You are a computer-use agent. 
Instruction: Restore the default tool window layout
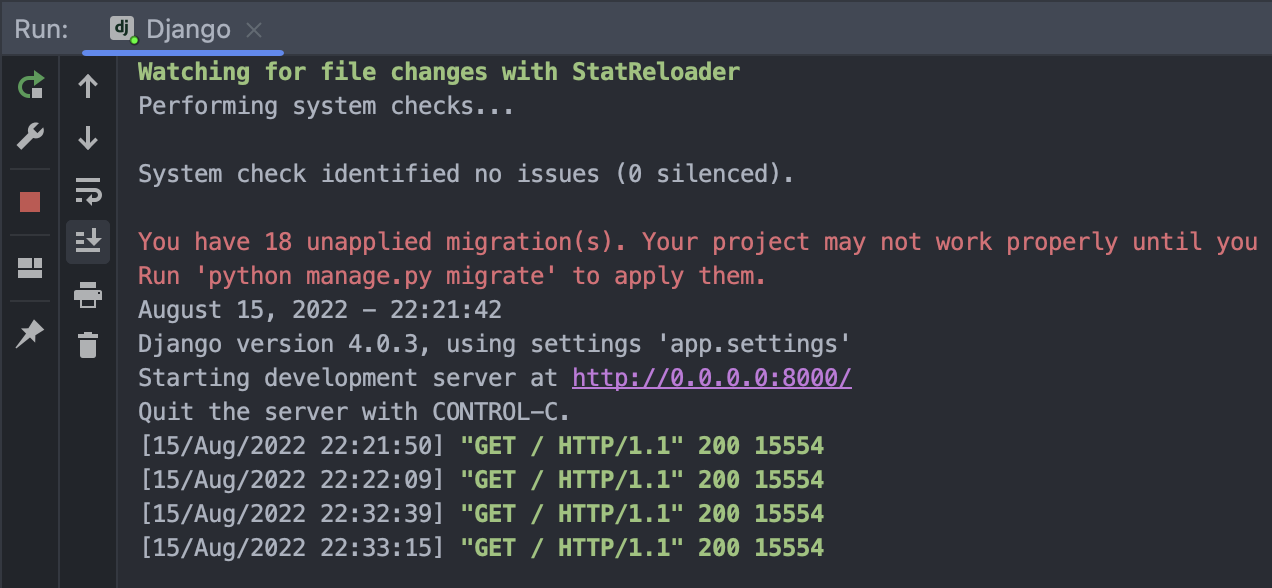coord(29,267)
